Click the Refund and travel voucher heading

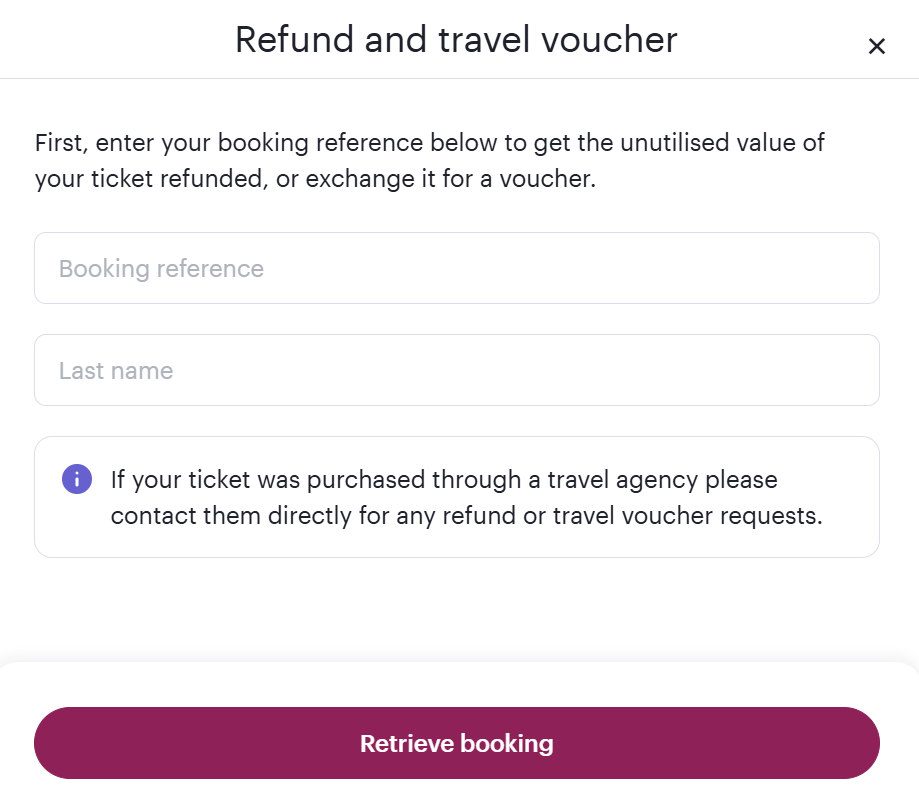click(456, 40)
